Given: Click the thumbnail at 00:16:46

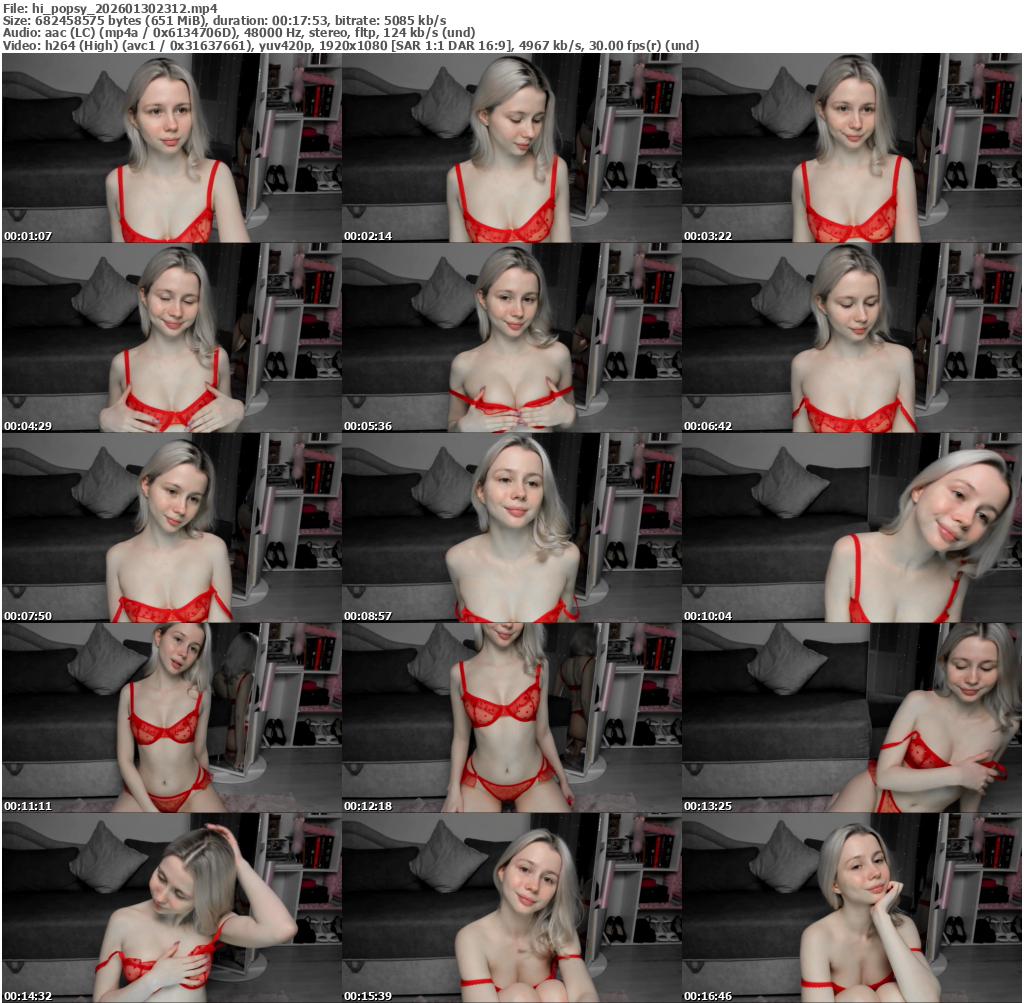Looking at the screenshot, I should pos(852,908).
